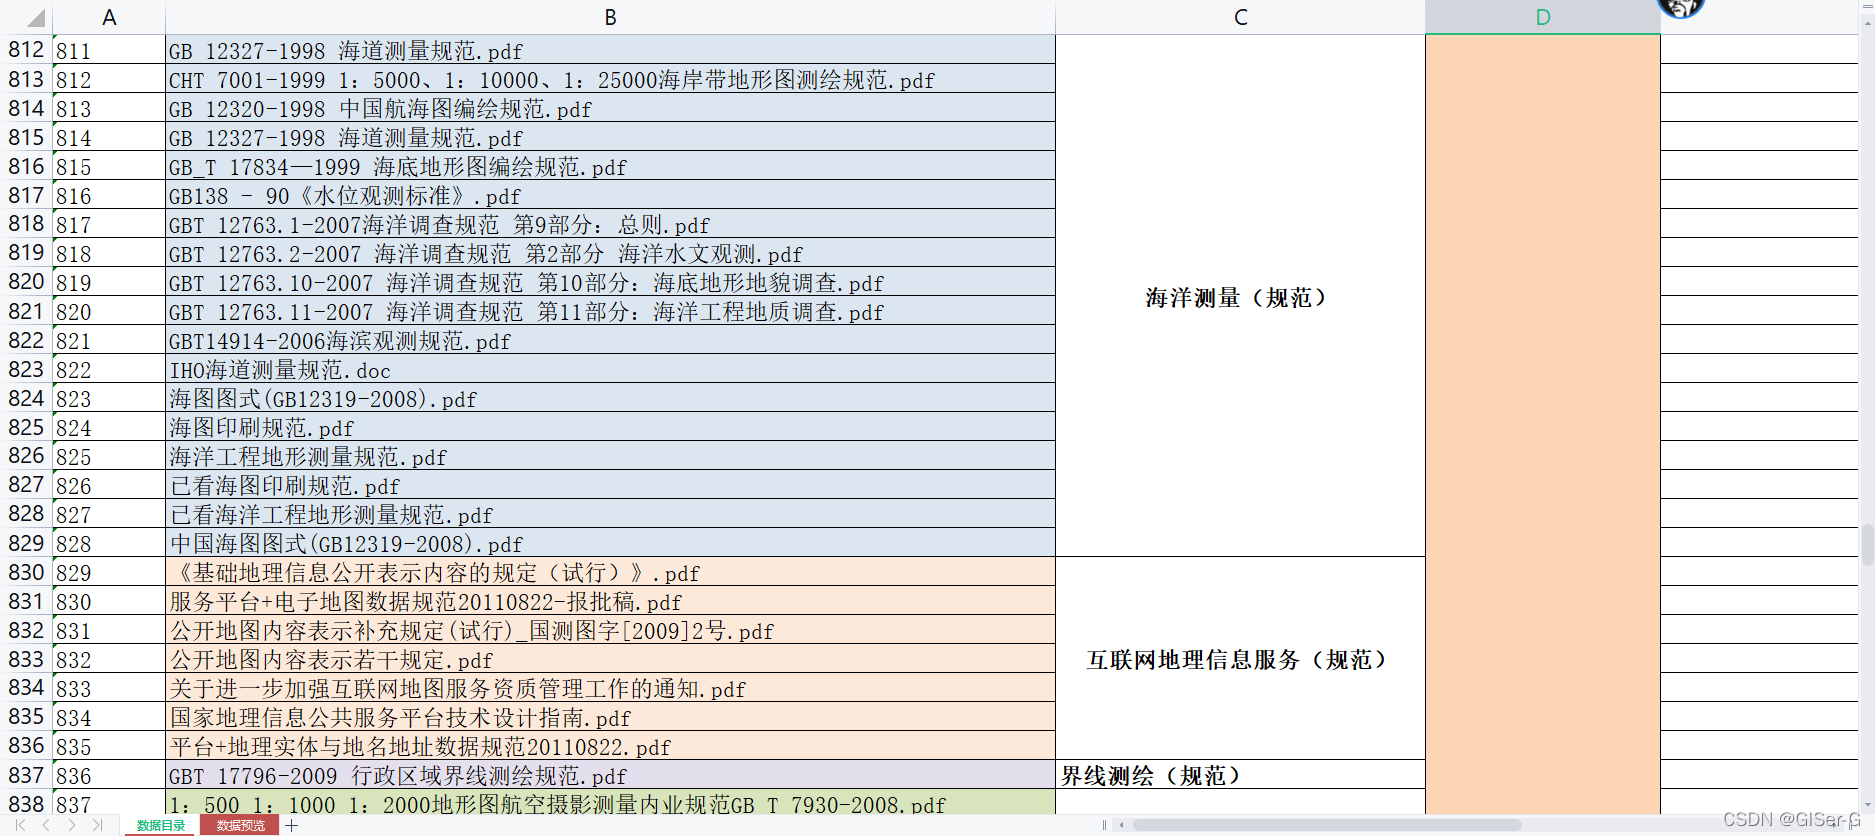The image size is (1875, 836).
Task: Select cell '海图印刷规范.pdf'
Action: pos(610,427)
